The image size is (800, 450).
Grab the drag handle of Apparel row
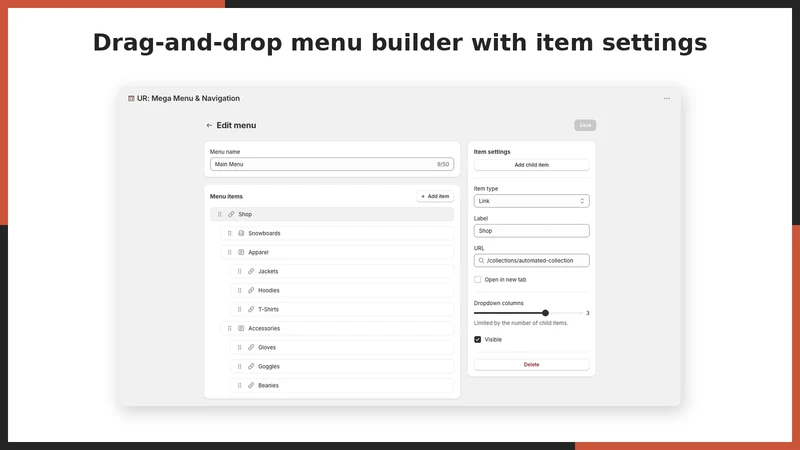[230, 252]
